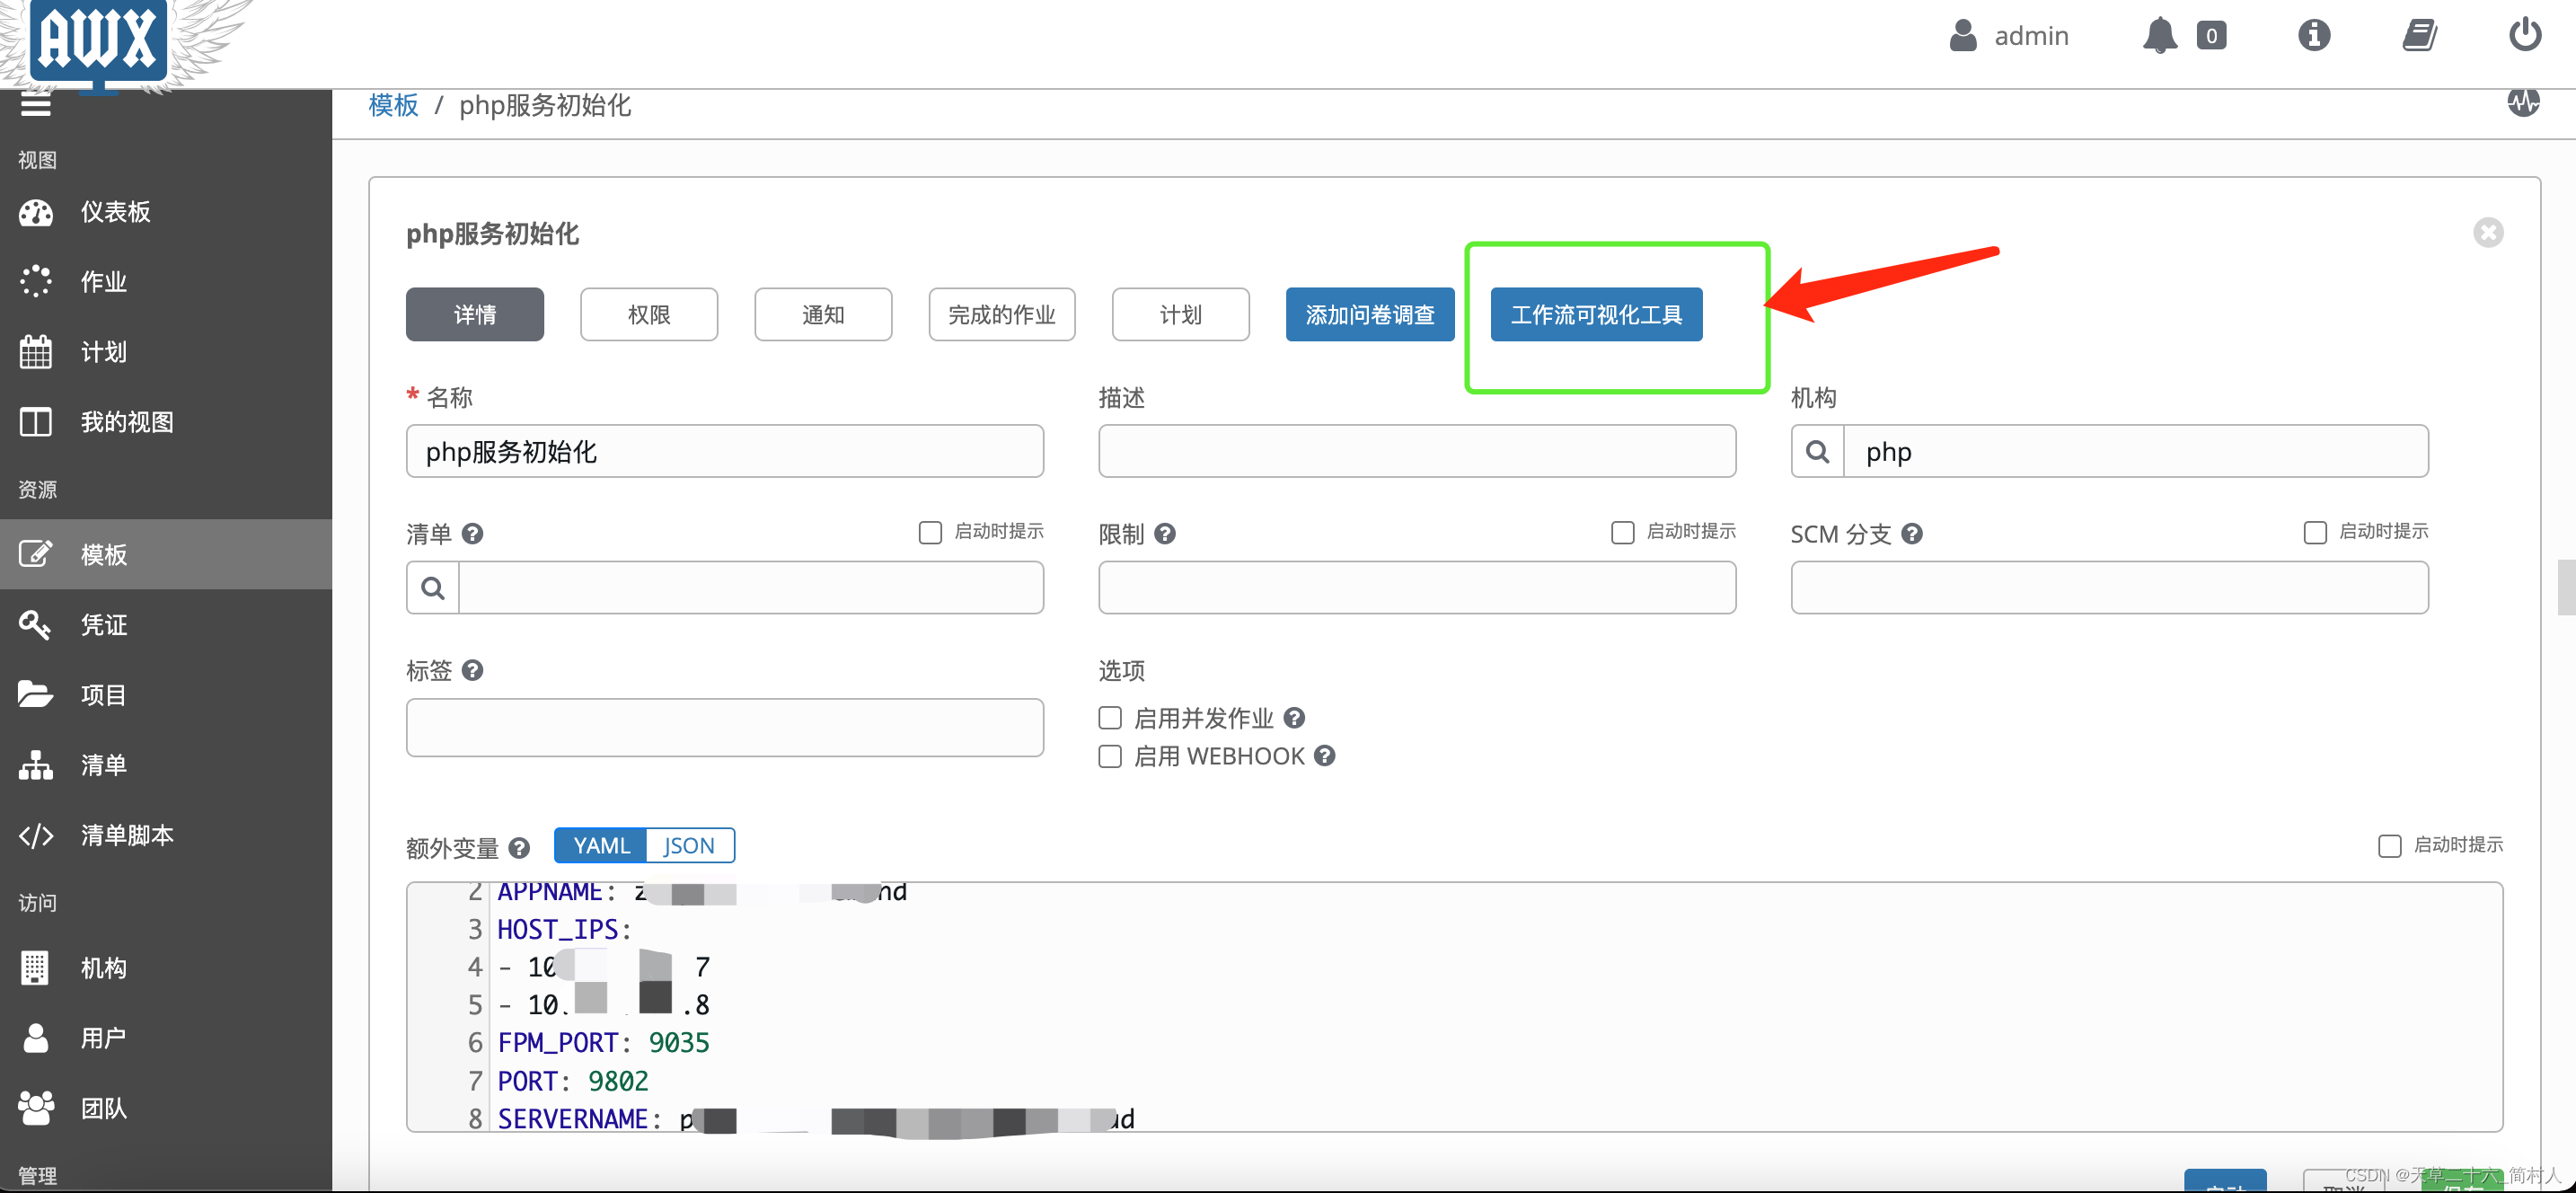Viewport: 2576px width, 1193px height.
Task: Select the 详情 tab
Action: pos(475,315)
